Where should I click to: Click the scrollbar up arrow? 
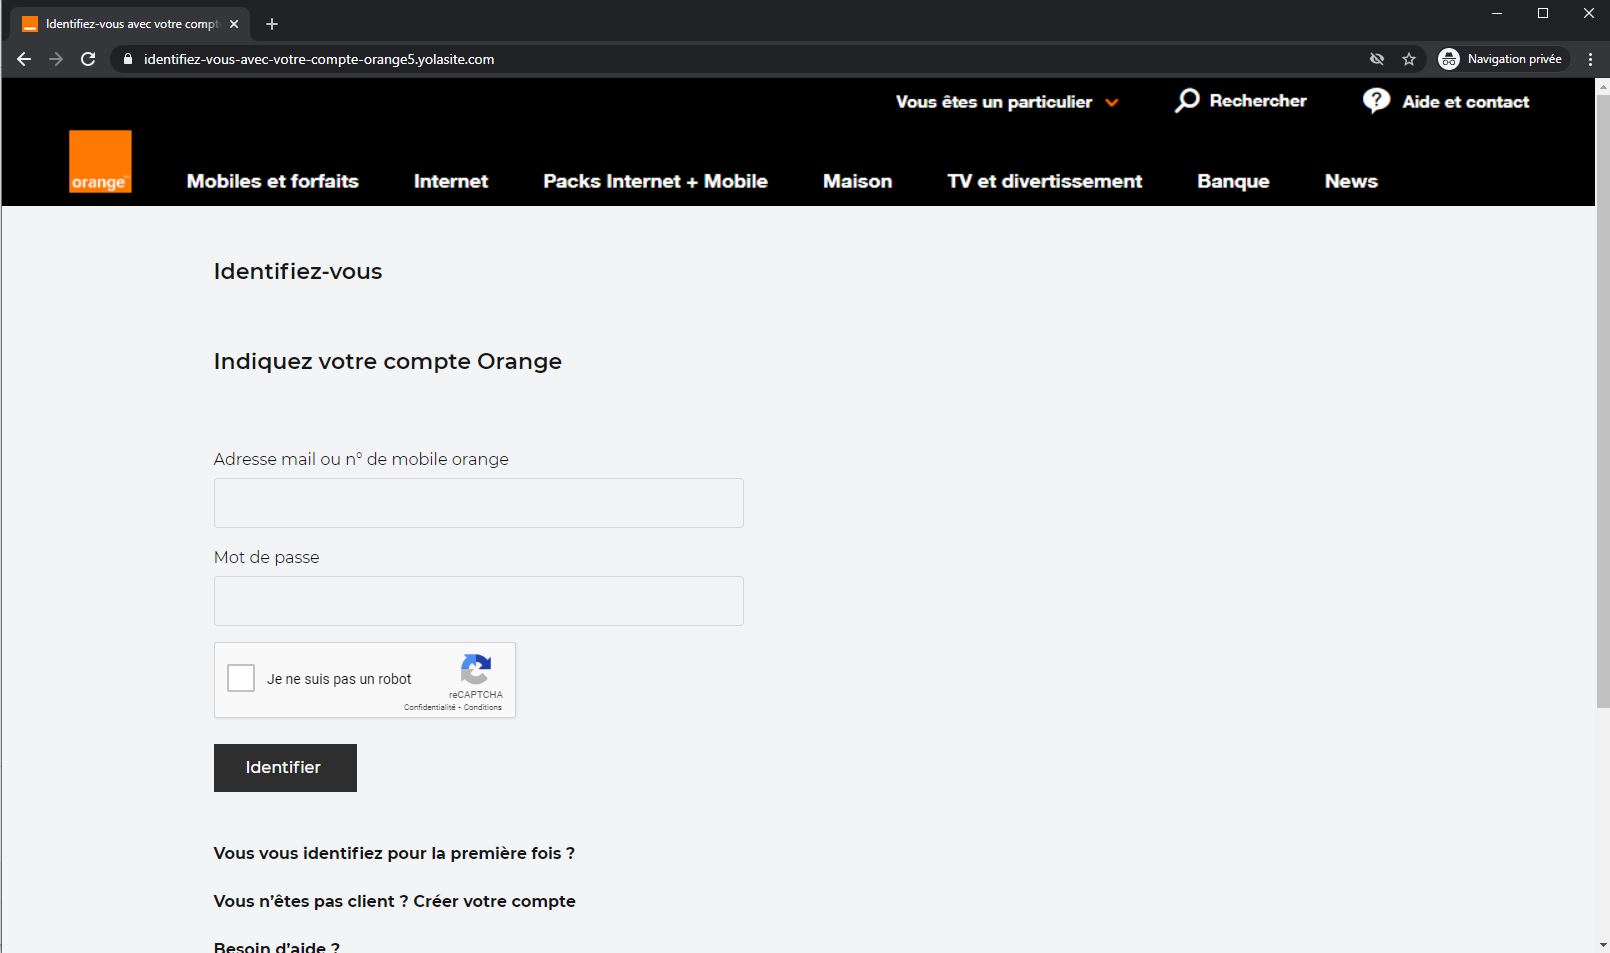(1602, 86)
